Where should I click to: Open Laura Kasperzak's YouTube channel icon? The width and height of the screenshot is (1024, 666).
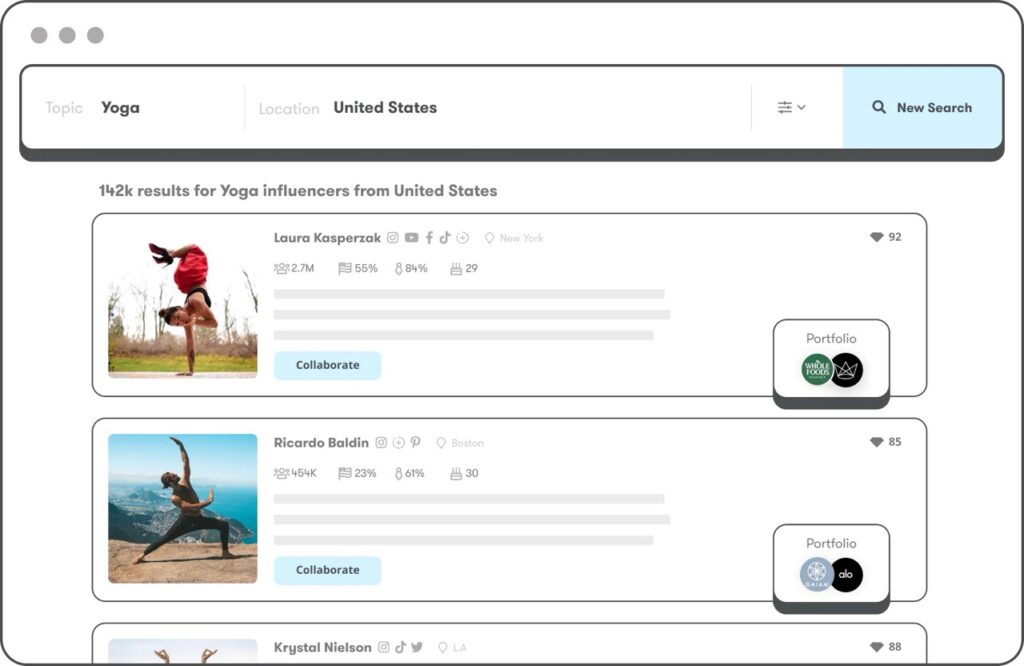pos(411,238)
